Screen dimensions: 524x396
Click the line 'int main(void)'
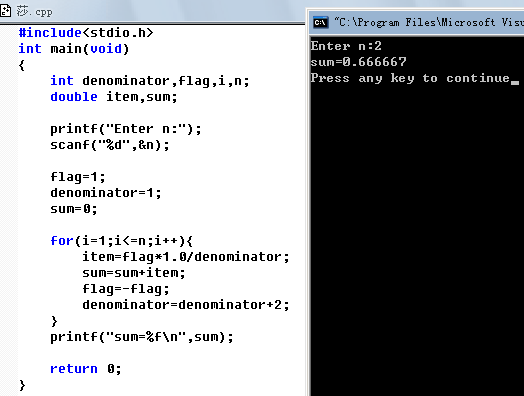(74, 49)
